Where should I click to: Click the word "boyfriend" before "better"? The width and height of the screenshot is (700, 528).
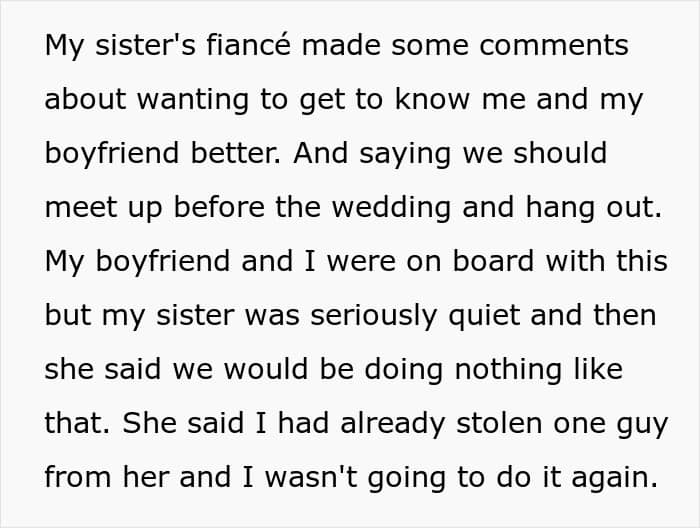coord(112,154)
